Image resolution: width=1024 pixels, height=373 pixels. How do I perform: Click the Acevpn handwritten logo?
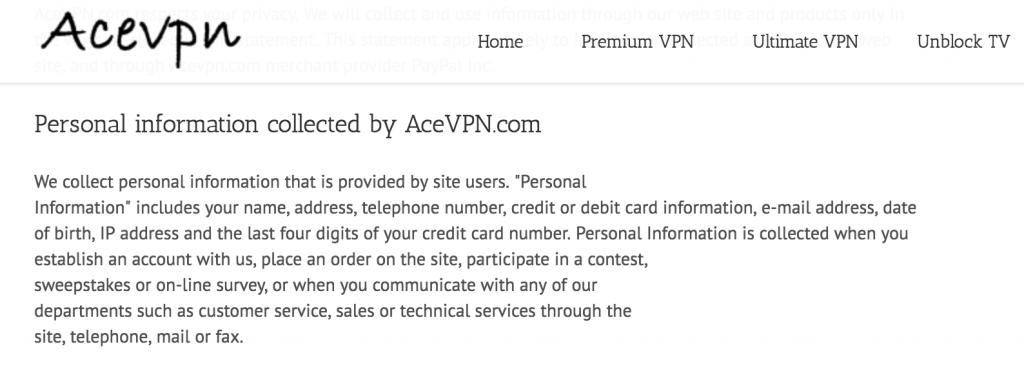[142, 35]
